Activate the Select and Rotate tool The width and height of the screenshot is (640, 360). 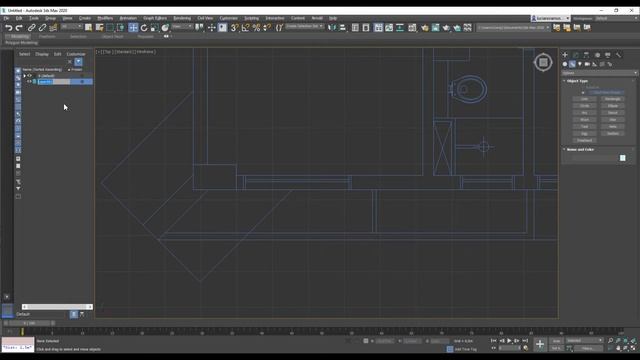tap(144, 28)
